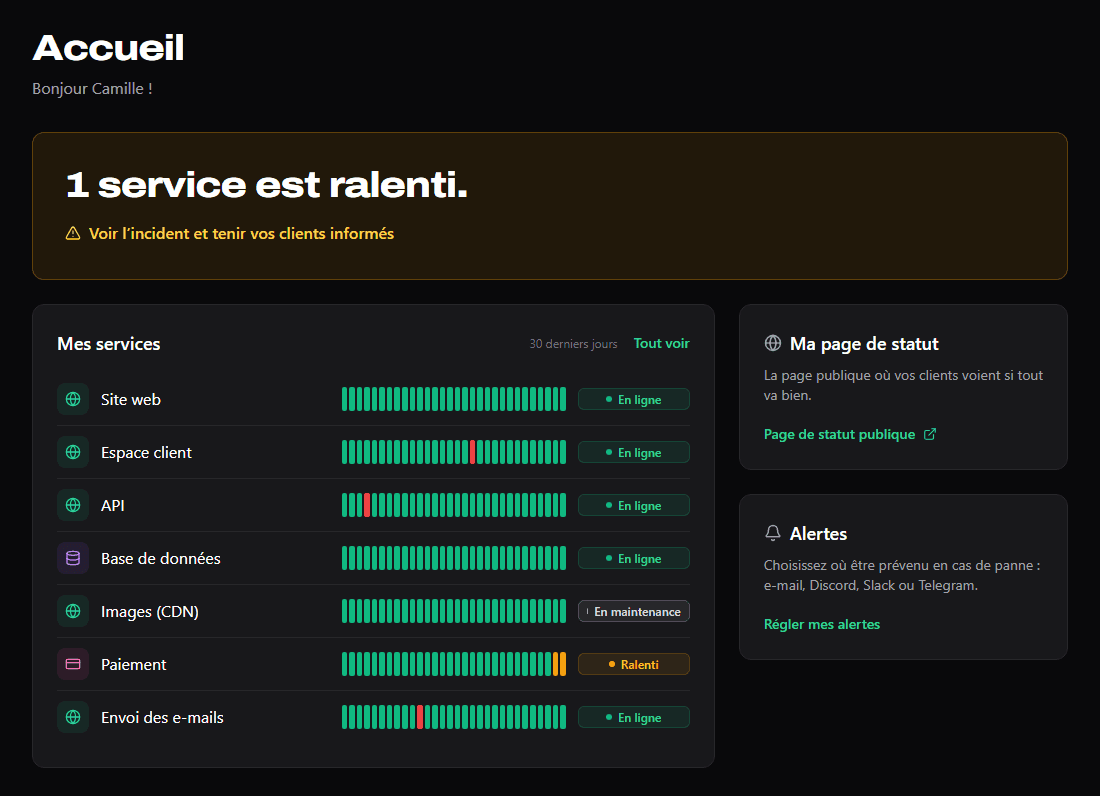Click the globe icon next to Espace client
This screenshot has height=796, width=1100.
point(73,452)
